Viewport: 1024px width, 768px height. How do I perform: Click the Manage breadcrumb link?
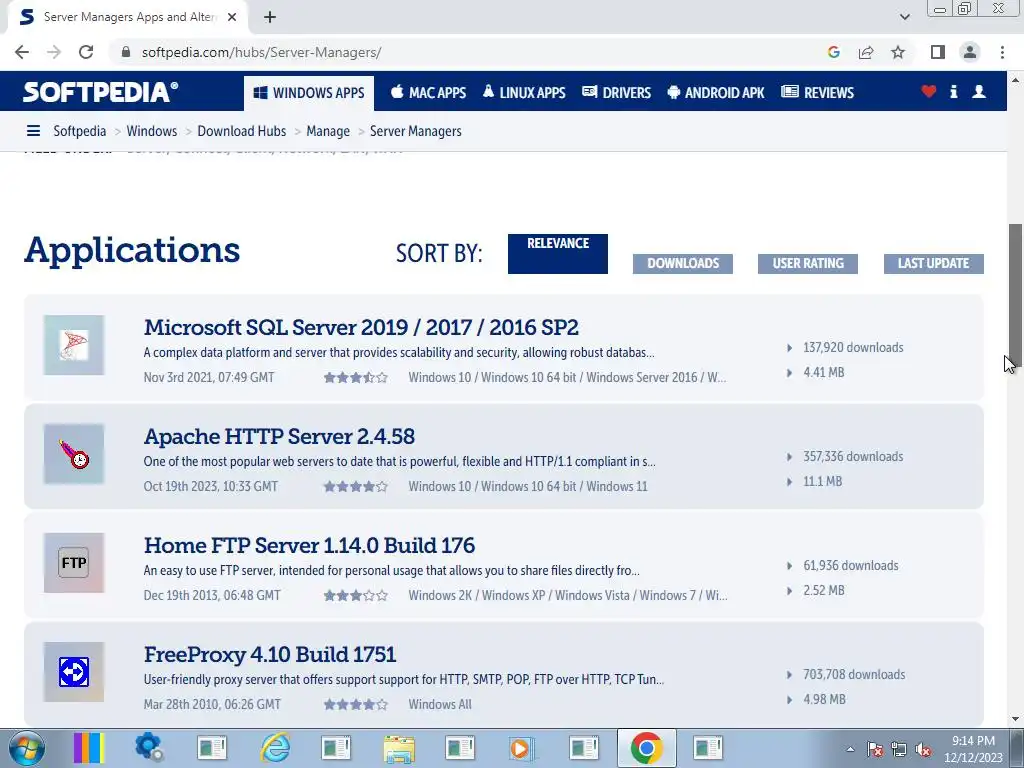pos(328,131)
